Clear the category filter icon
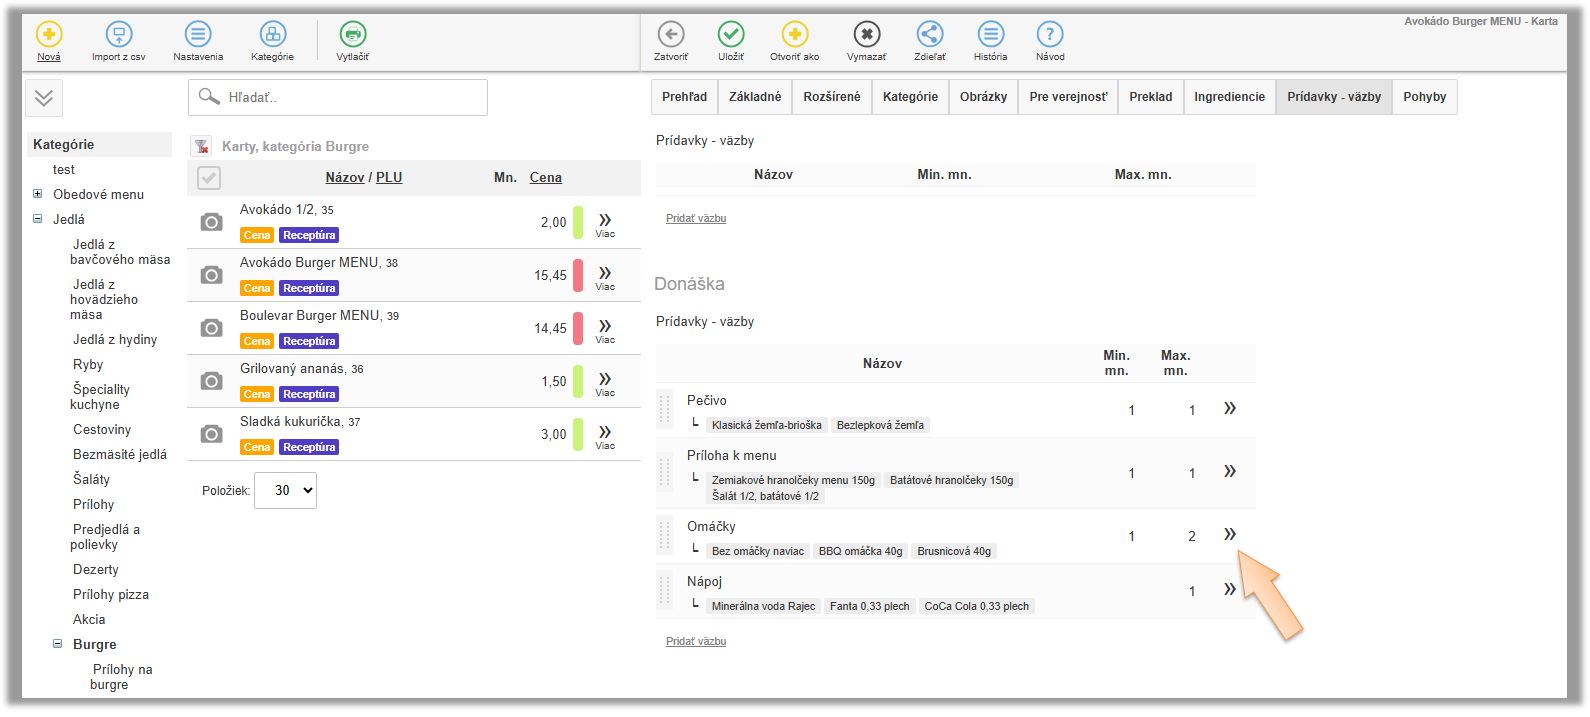Screen dimensions: 1590x717 202,146
